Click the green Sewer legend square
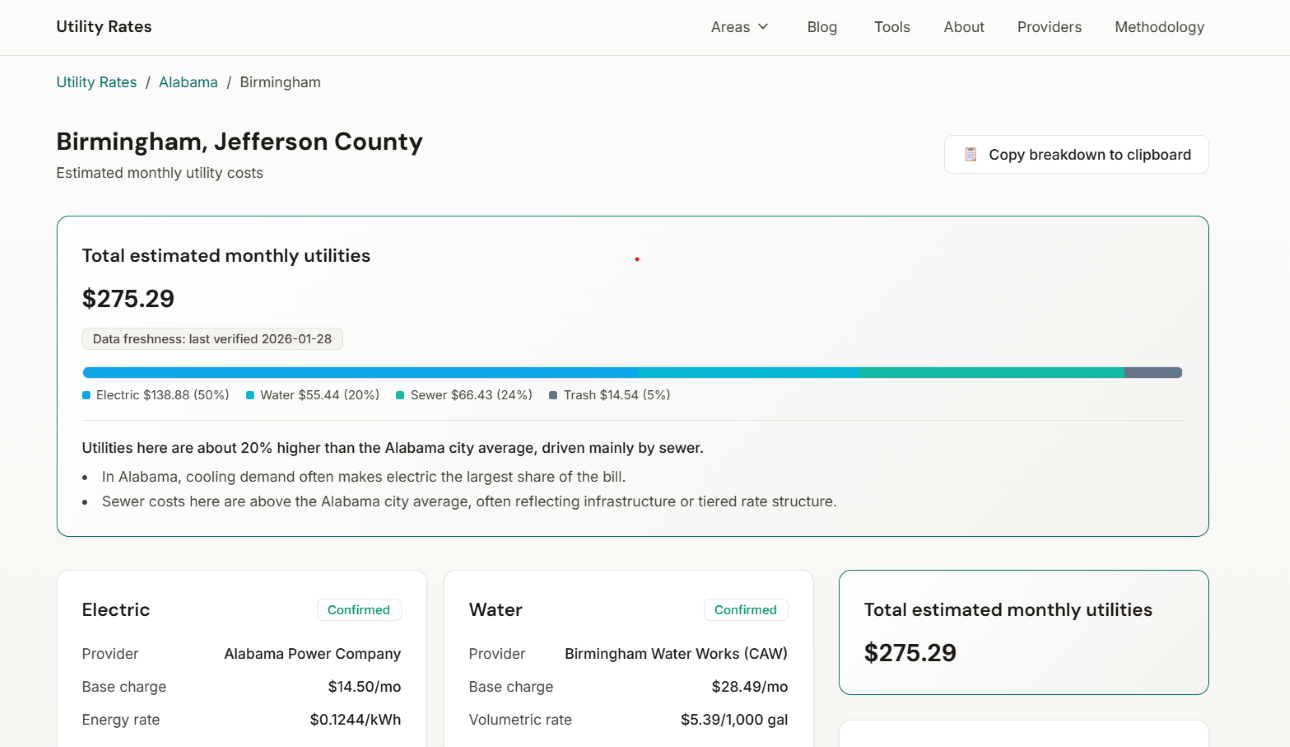Screen dimensions: 1290x747 coord(400,394)
